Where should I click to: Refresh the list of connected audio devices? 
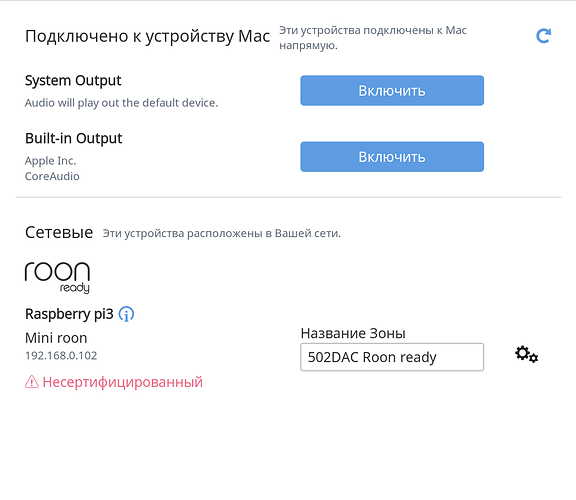click(x=543, y=36)
